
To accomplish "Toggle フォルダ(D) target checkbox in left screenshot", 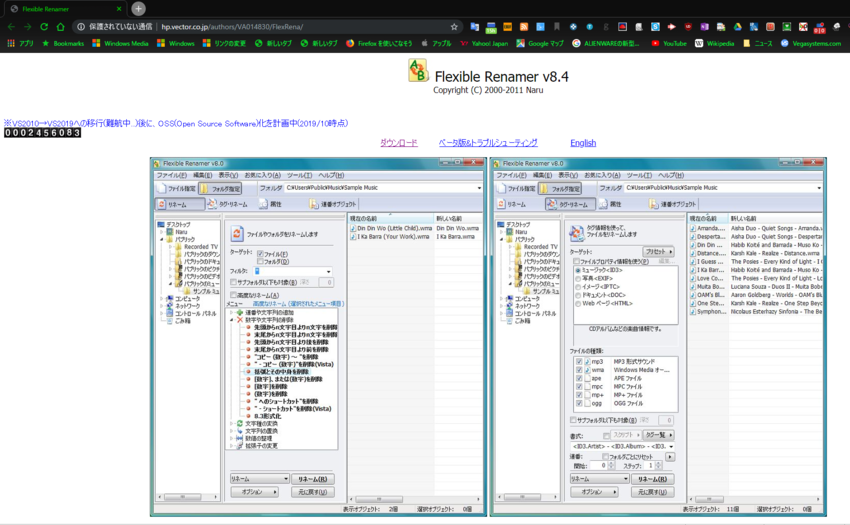I will click(x=260, y=261).
